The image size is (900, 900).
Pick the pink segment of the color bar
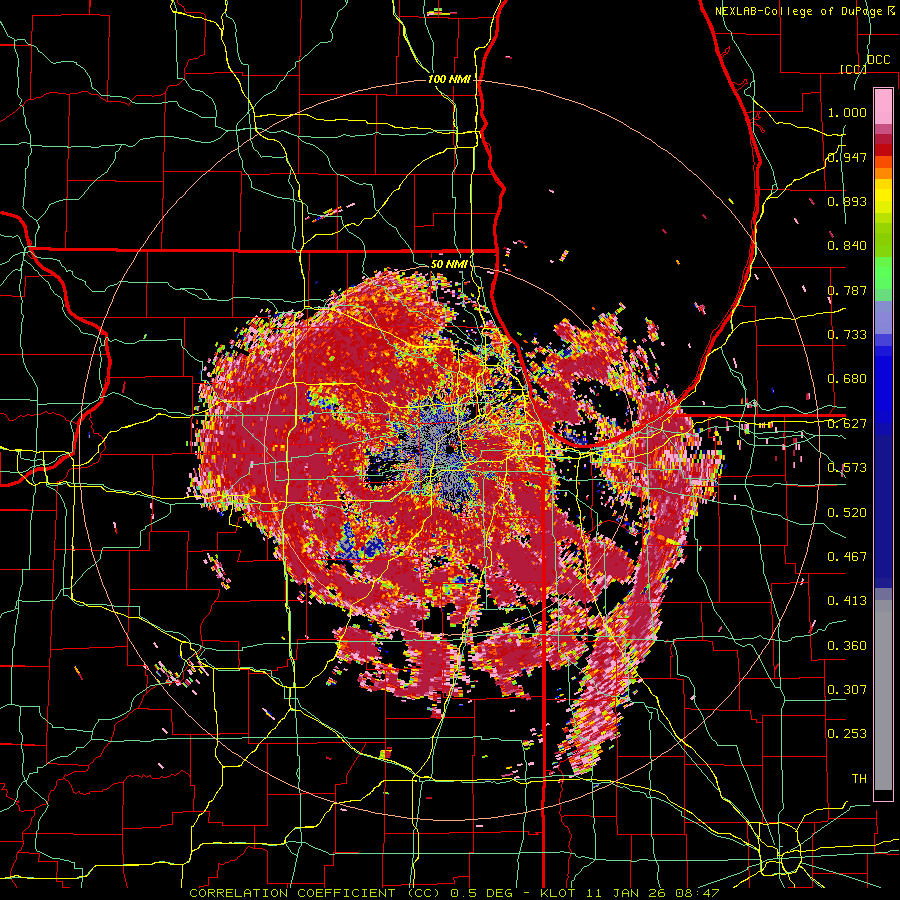coord(883,106)
